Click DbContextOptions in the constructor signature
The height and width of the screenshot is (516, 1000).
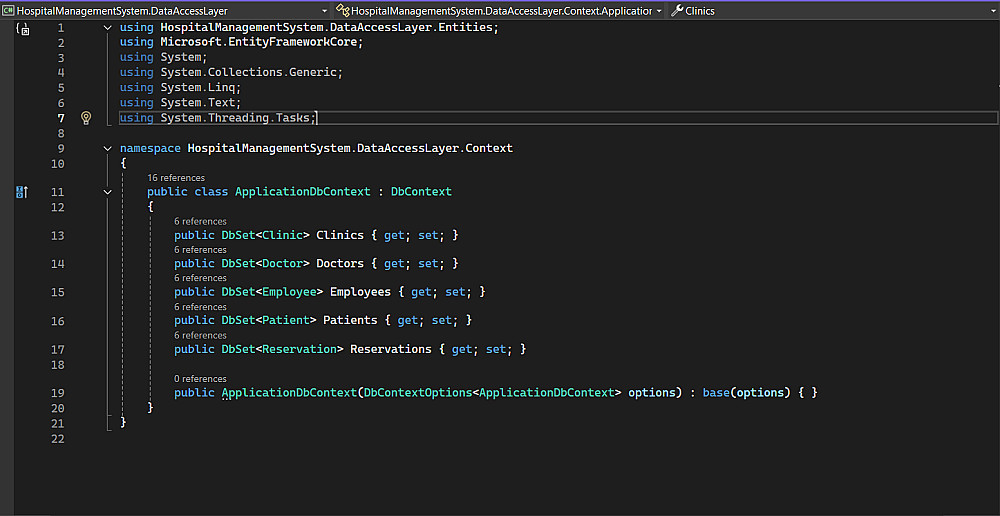click(x=417, y=393)
